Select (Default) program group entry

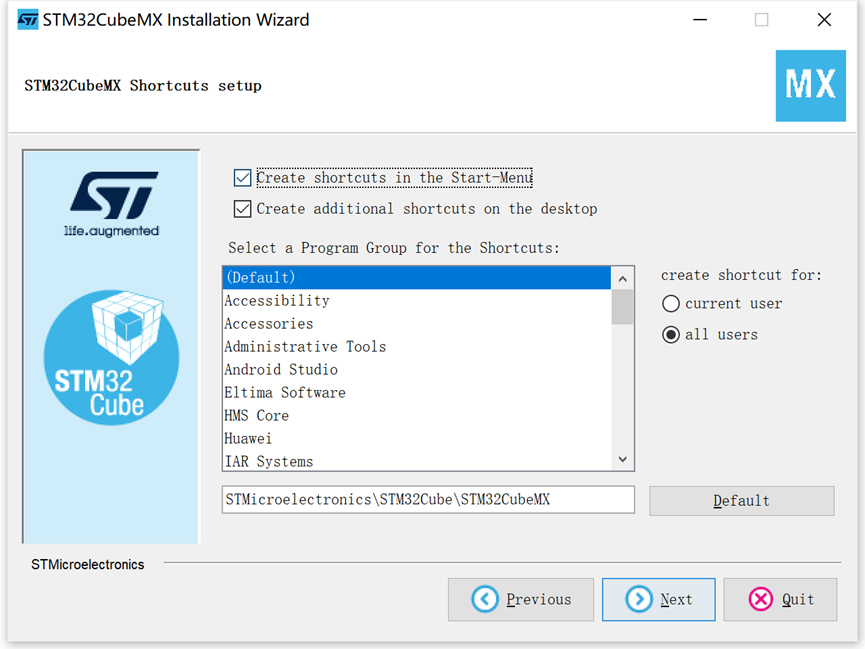click(x=417, y=278)
